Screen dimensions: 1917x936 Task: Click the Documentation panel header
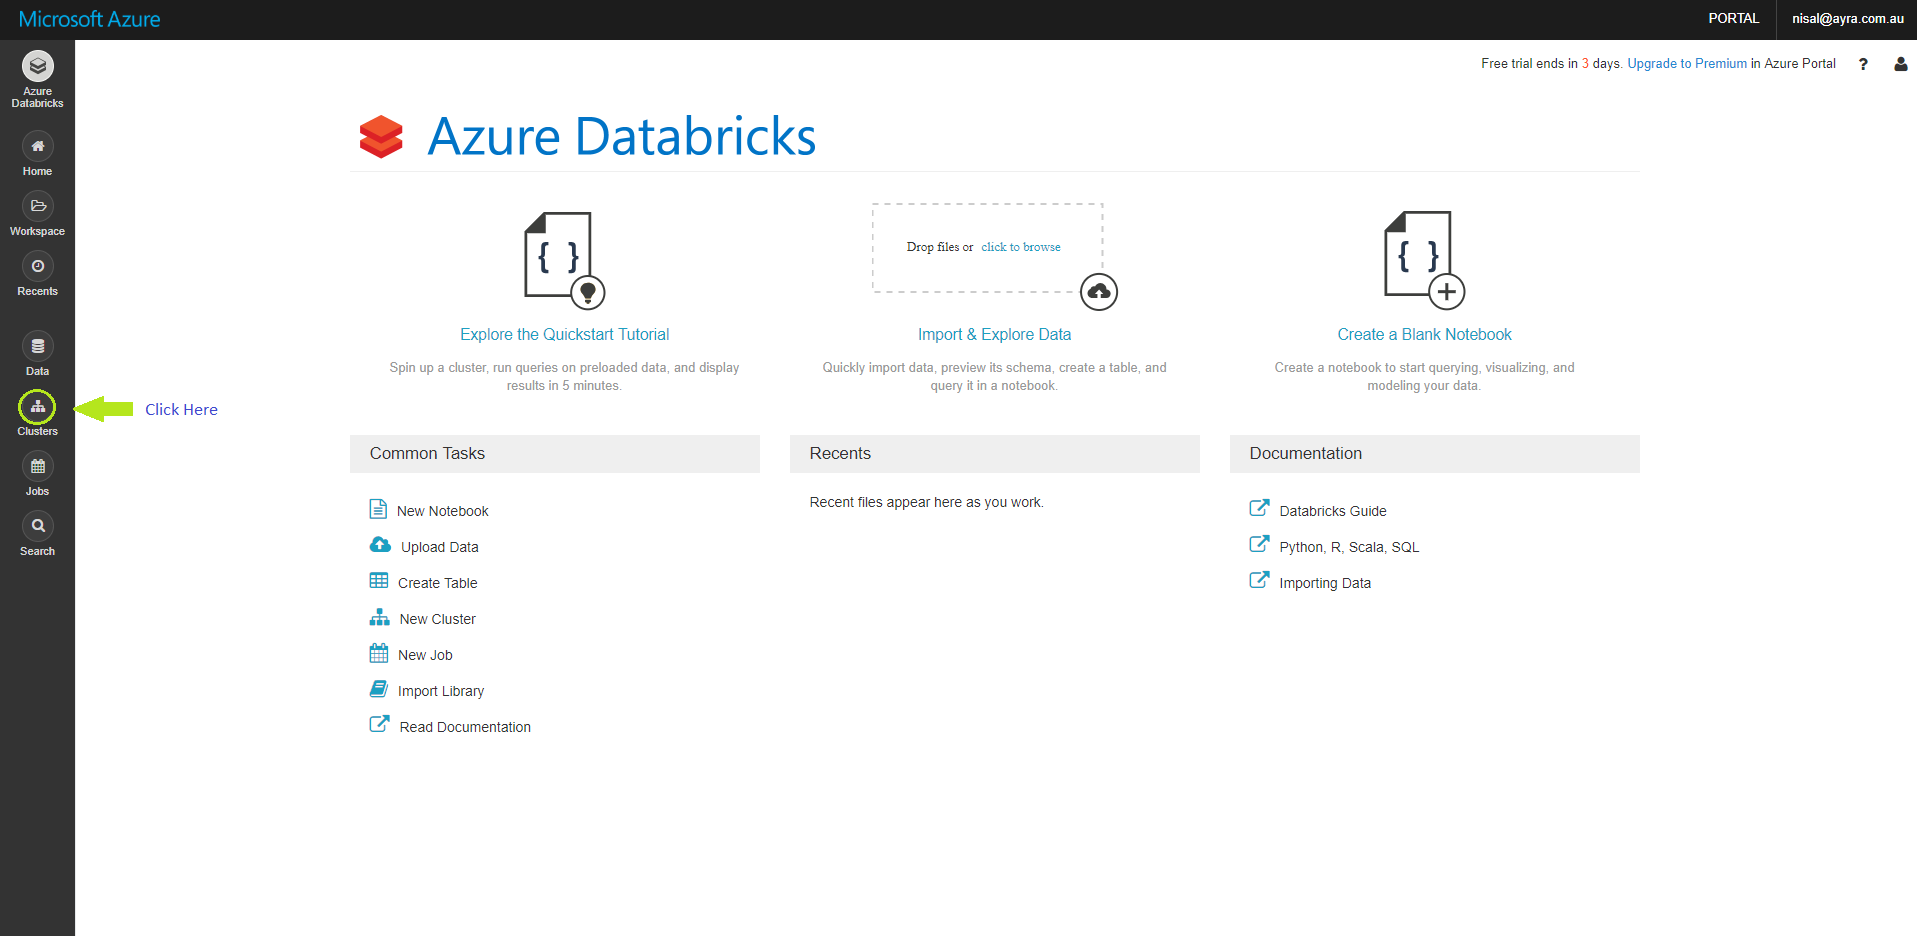1435,454
